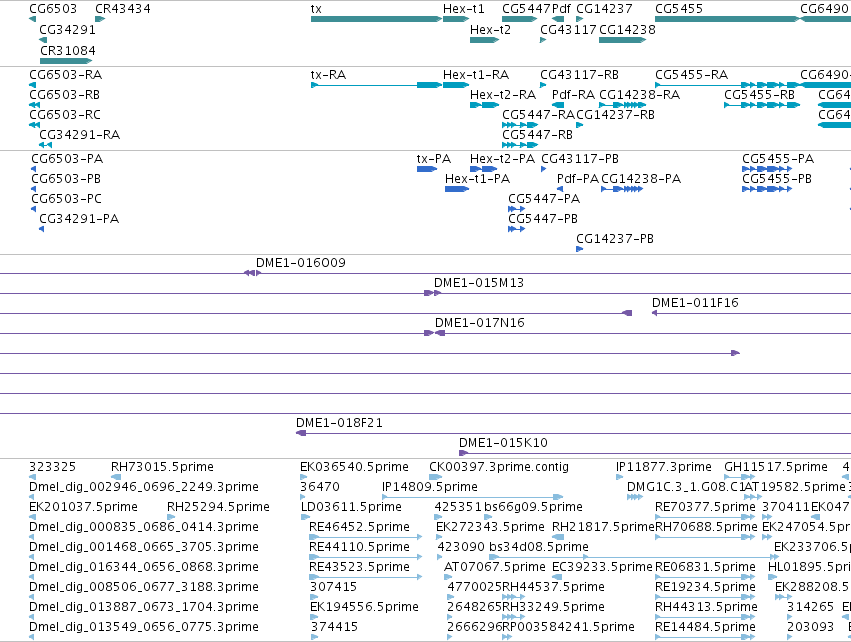This screenshot has height=642, width=851.
Task: Click the Hex-t1-PA protein bar
Action: [456, 189]
